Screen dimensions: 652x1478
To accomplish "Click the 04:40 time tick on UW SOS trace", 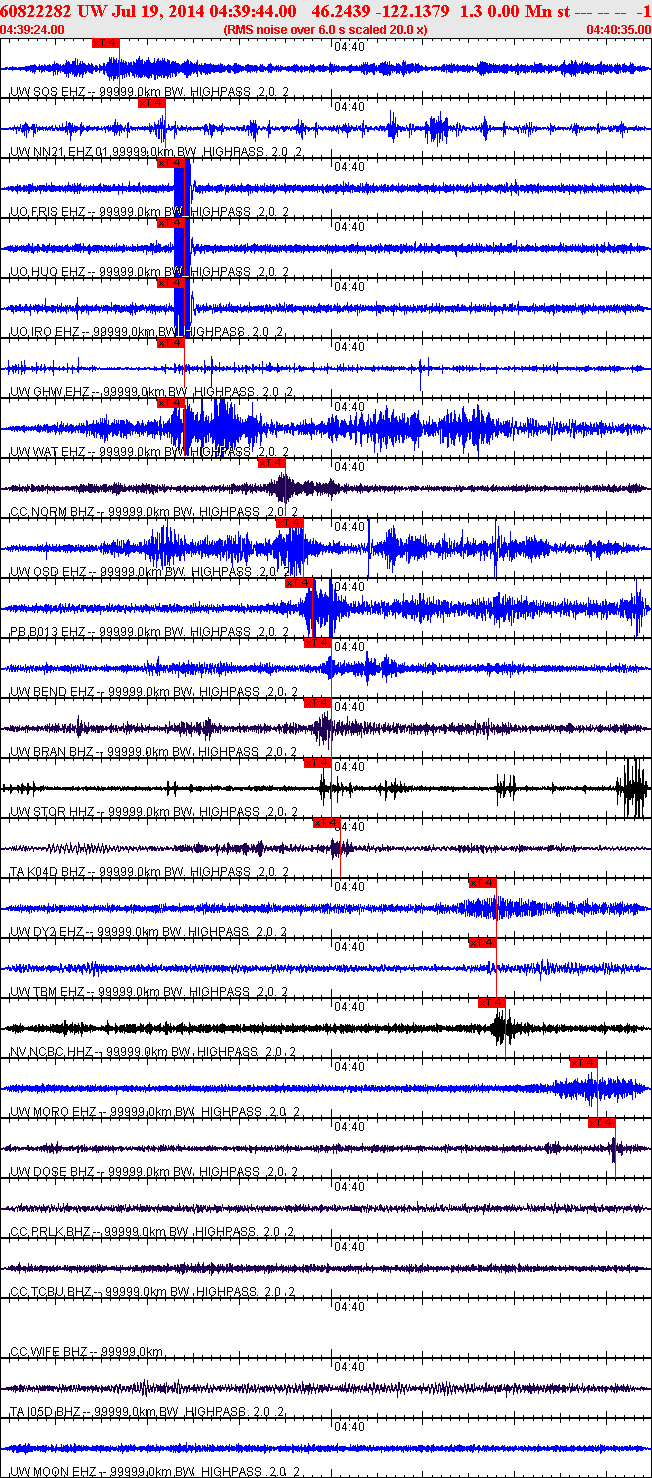I will pyautogui.click(x=349, y=47).
